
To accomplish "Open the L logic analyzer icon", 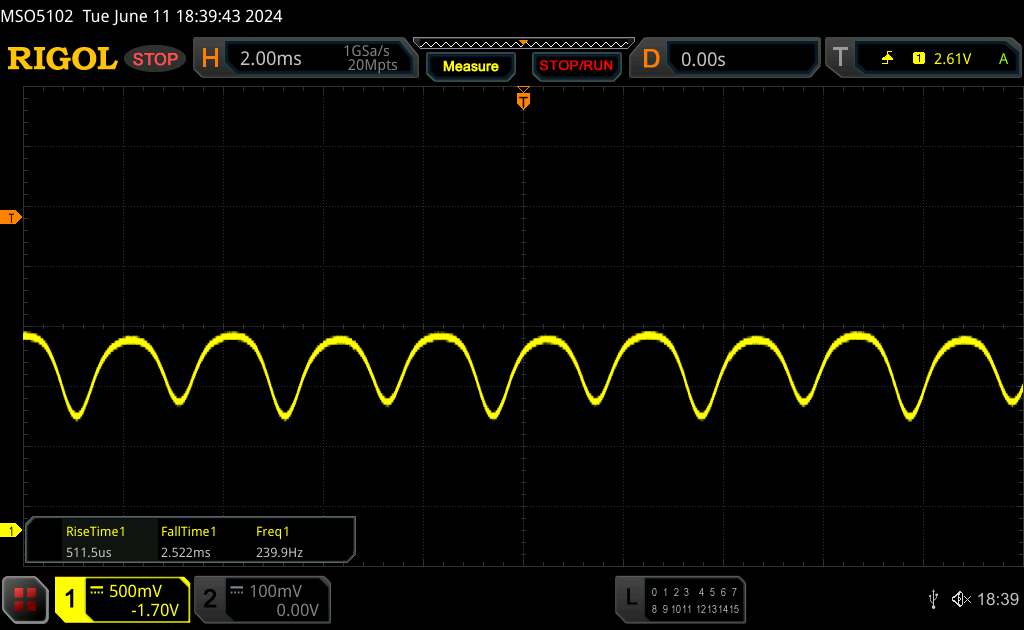I will tap(631, 598).
